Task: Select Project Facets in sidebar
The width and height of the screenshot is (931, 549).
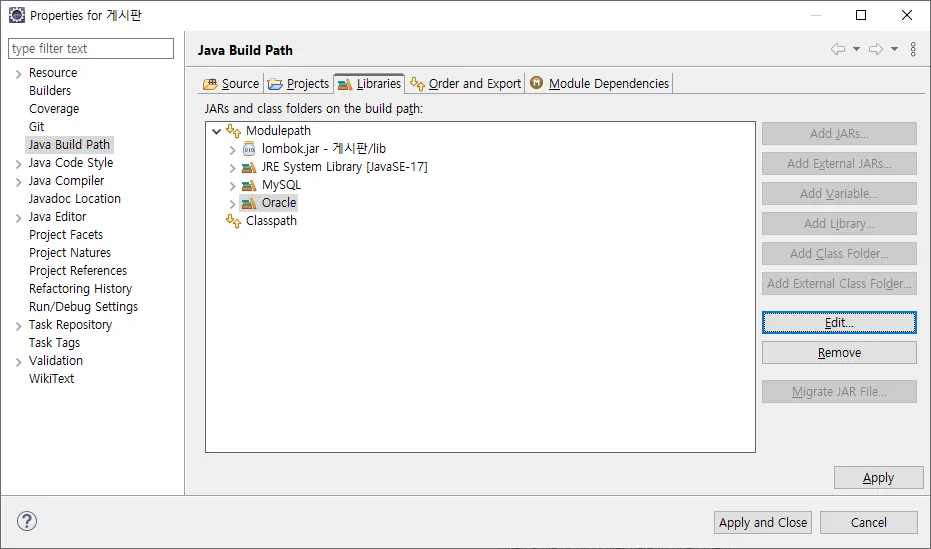Action: (66, 235)
